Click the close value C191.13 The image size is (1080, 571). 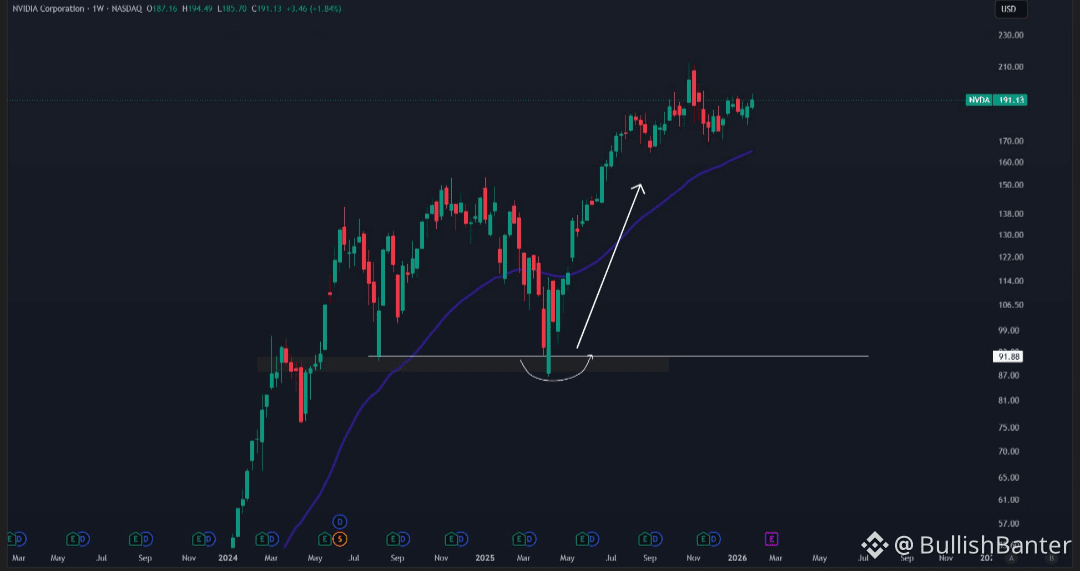(267, 9)
